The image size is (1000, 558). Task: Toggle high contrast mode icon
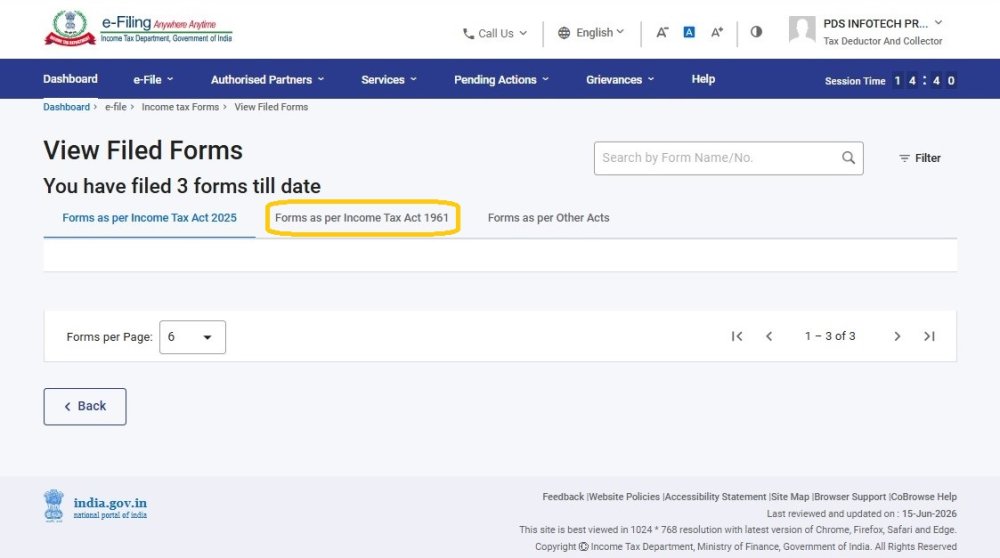pyautogui.click(x=756, y=32)
